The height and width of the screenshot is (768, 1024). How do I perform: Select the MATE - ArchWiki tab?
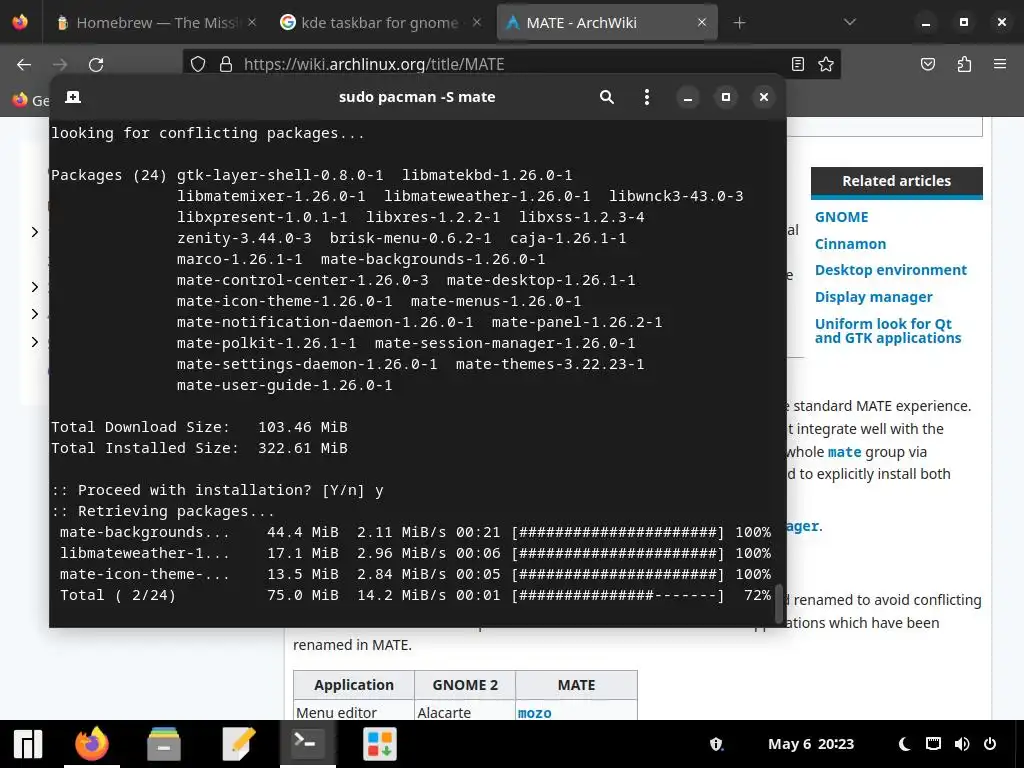[x=605, y=23]
